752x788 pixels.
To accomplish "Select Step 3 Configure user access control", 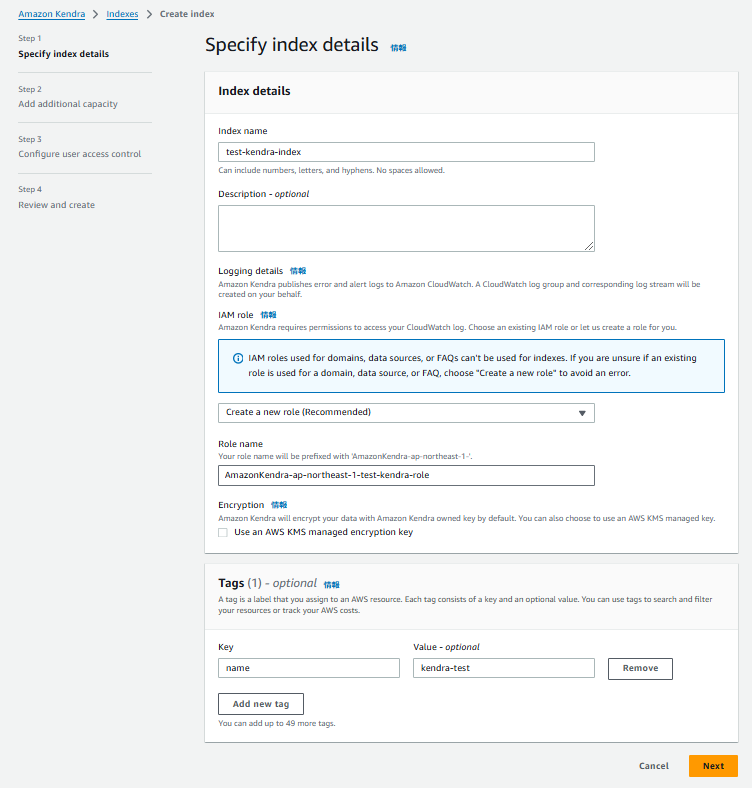I will tap(79, 154).
